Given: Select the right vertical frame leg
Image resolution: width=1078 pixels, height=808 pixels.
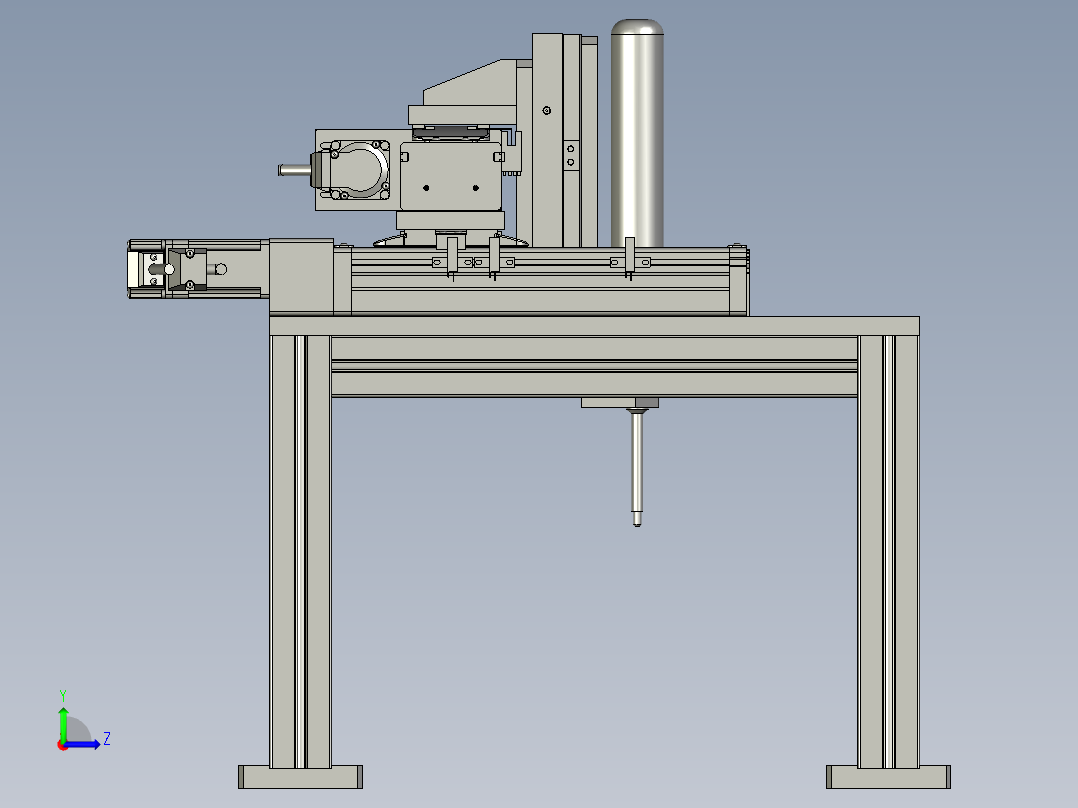Looking at the screenshot, I should coord(888,552).
